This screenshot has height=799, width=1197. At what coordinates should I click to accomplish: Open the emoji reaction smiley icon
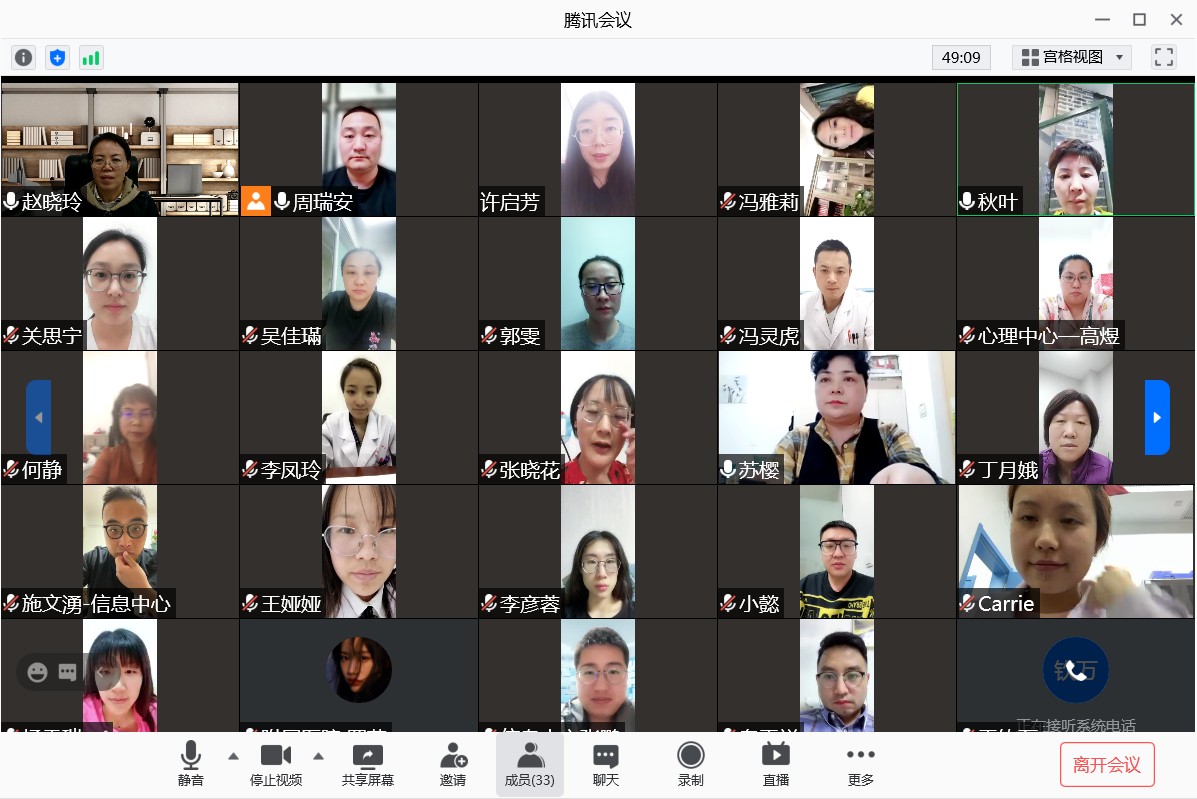(x=38, y=672)
